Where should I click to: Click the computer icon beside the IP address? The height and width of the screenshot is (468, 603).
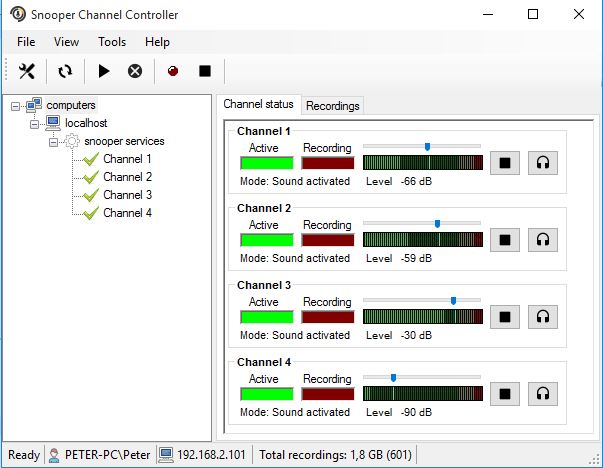(x=166, y=455)
